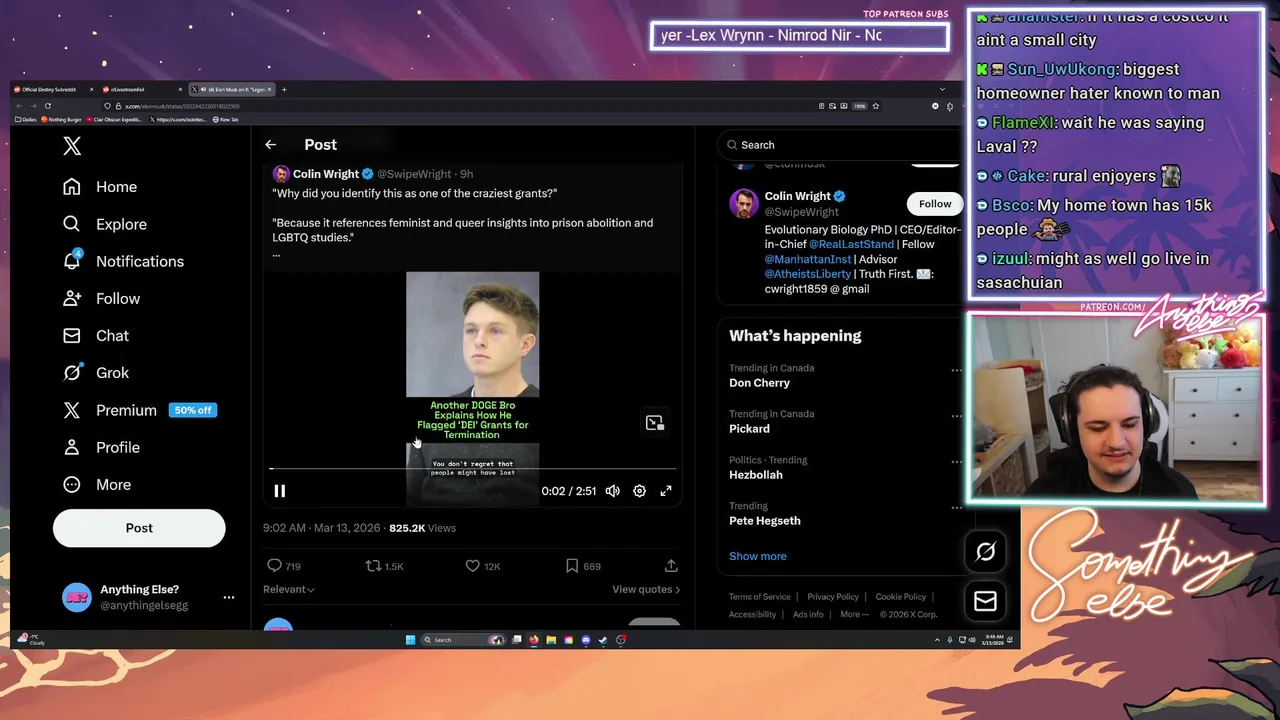Screen dimensions: 1280x720
Task: Open Home from the sidebar
Action: [100, 187]
